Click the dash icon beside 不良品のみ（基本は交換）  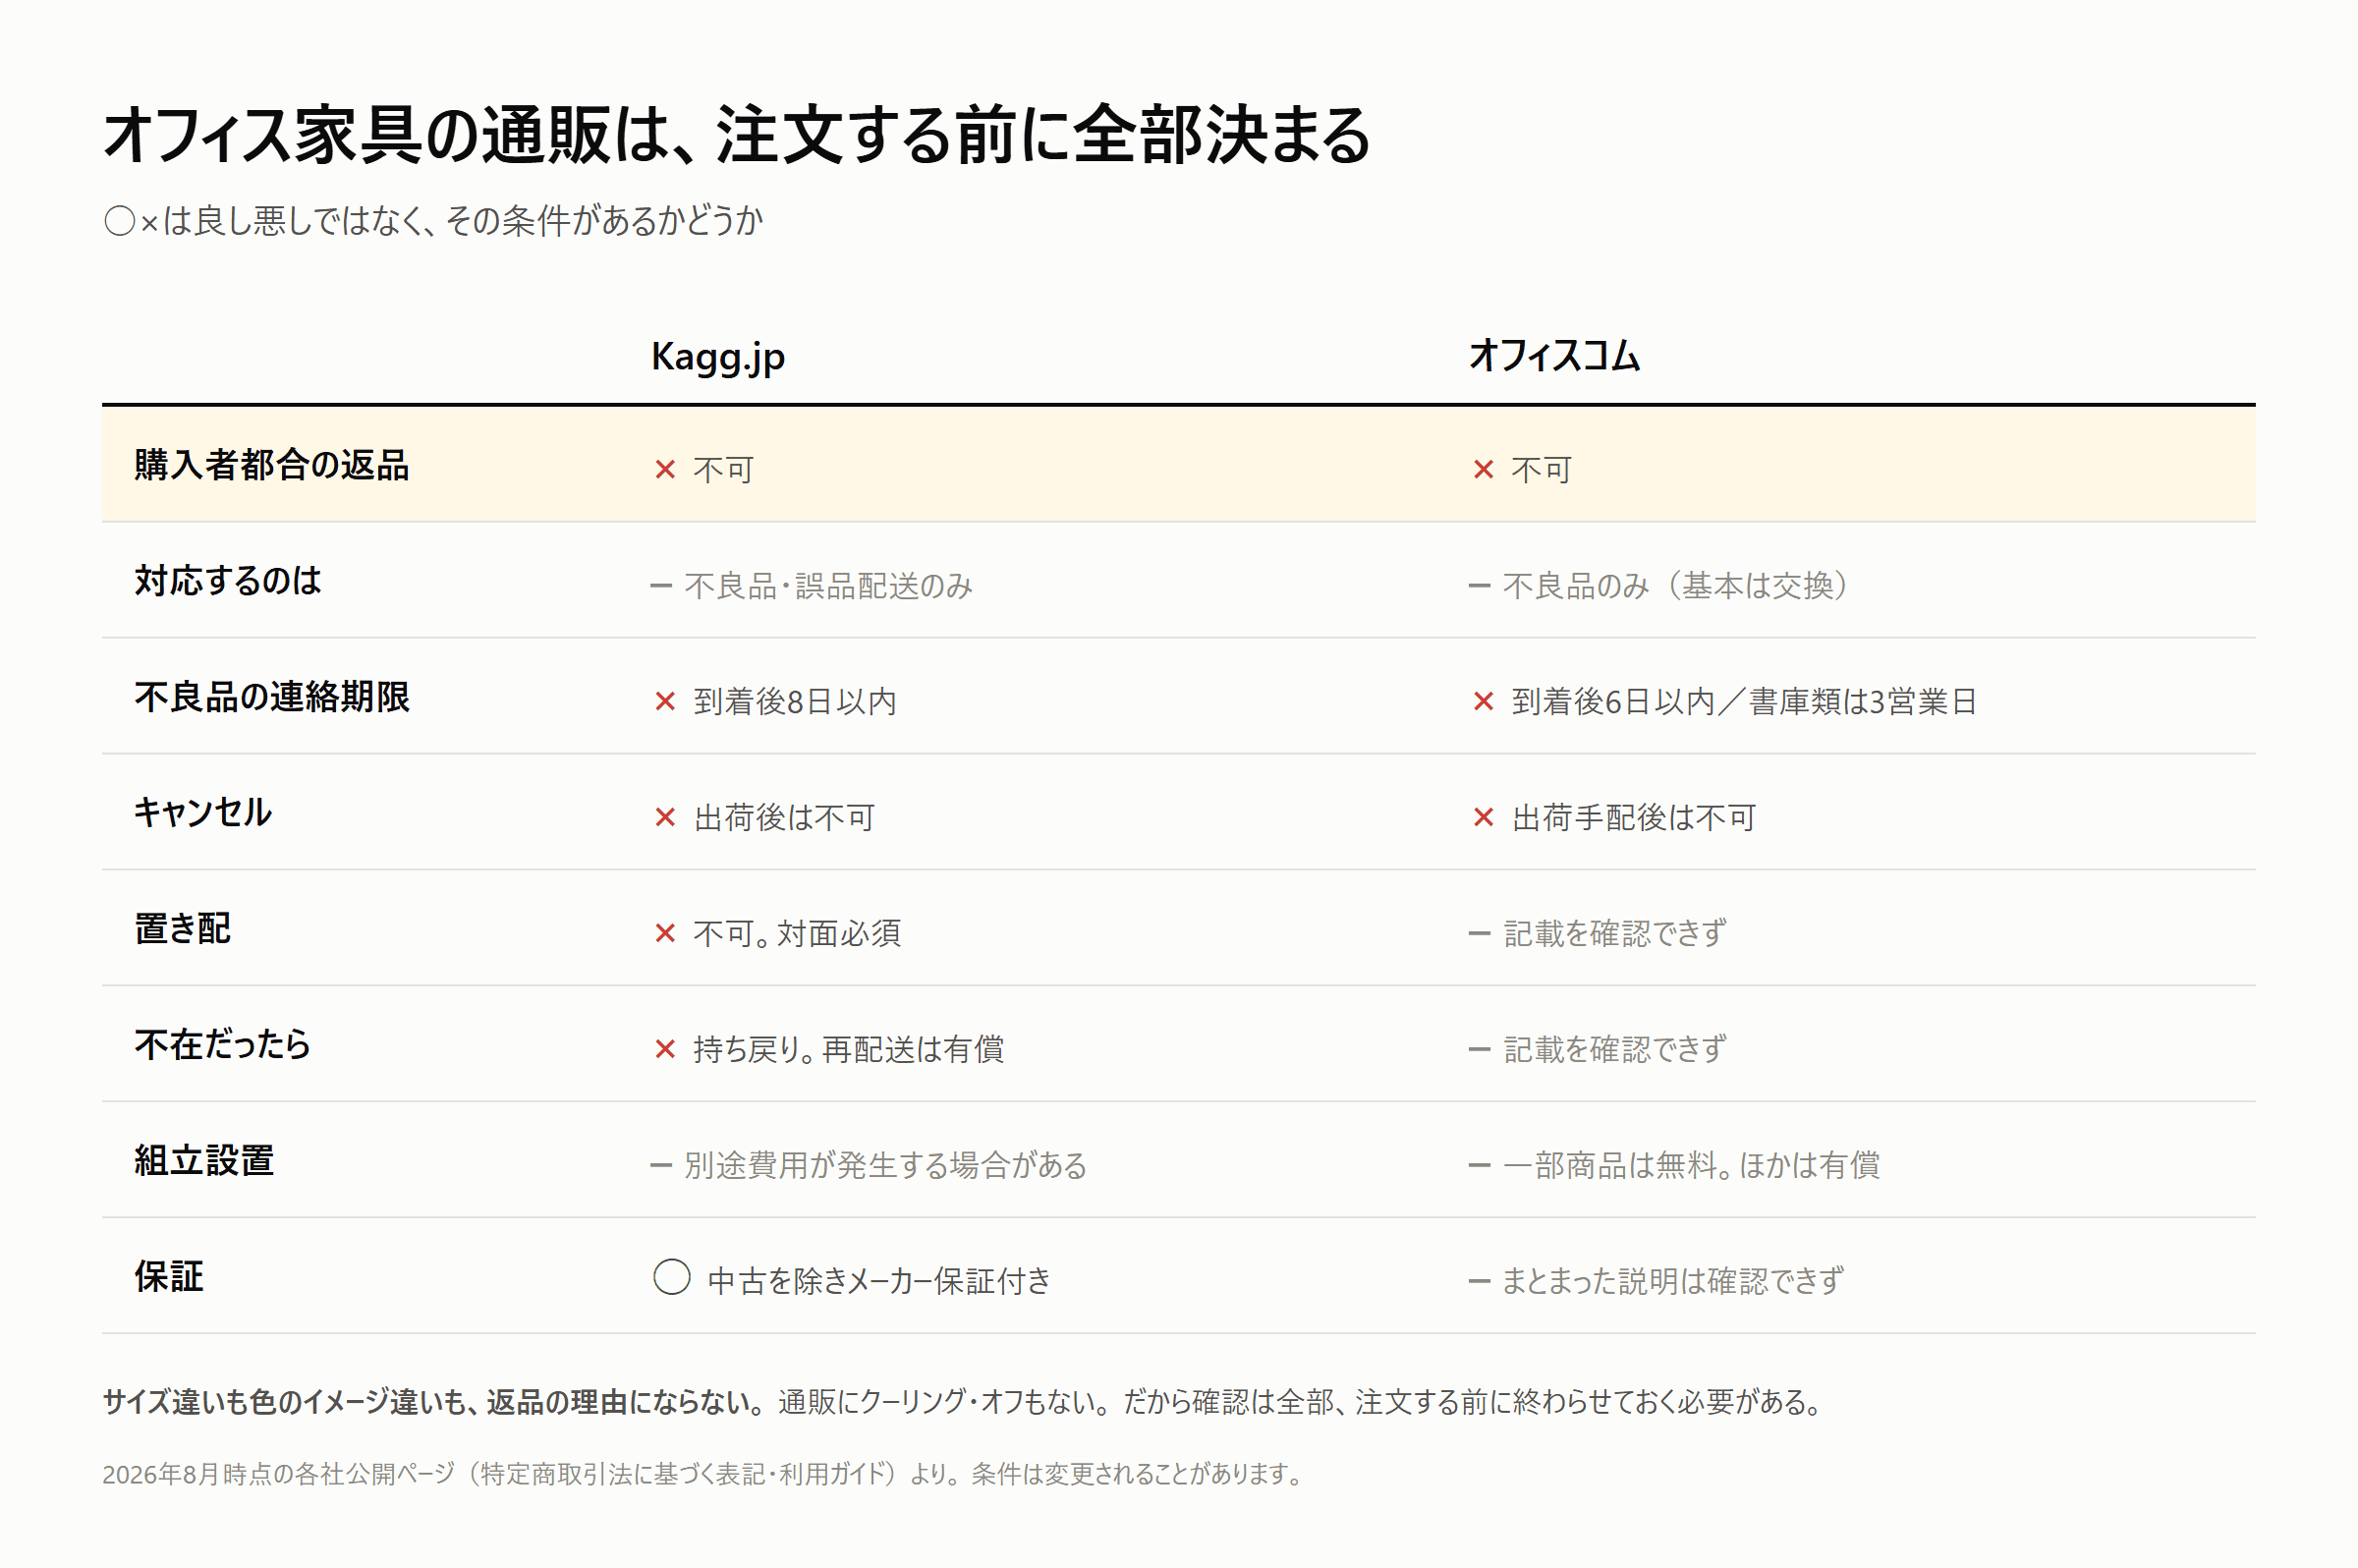pos(1479,585)
